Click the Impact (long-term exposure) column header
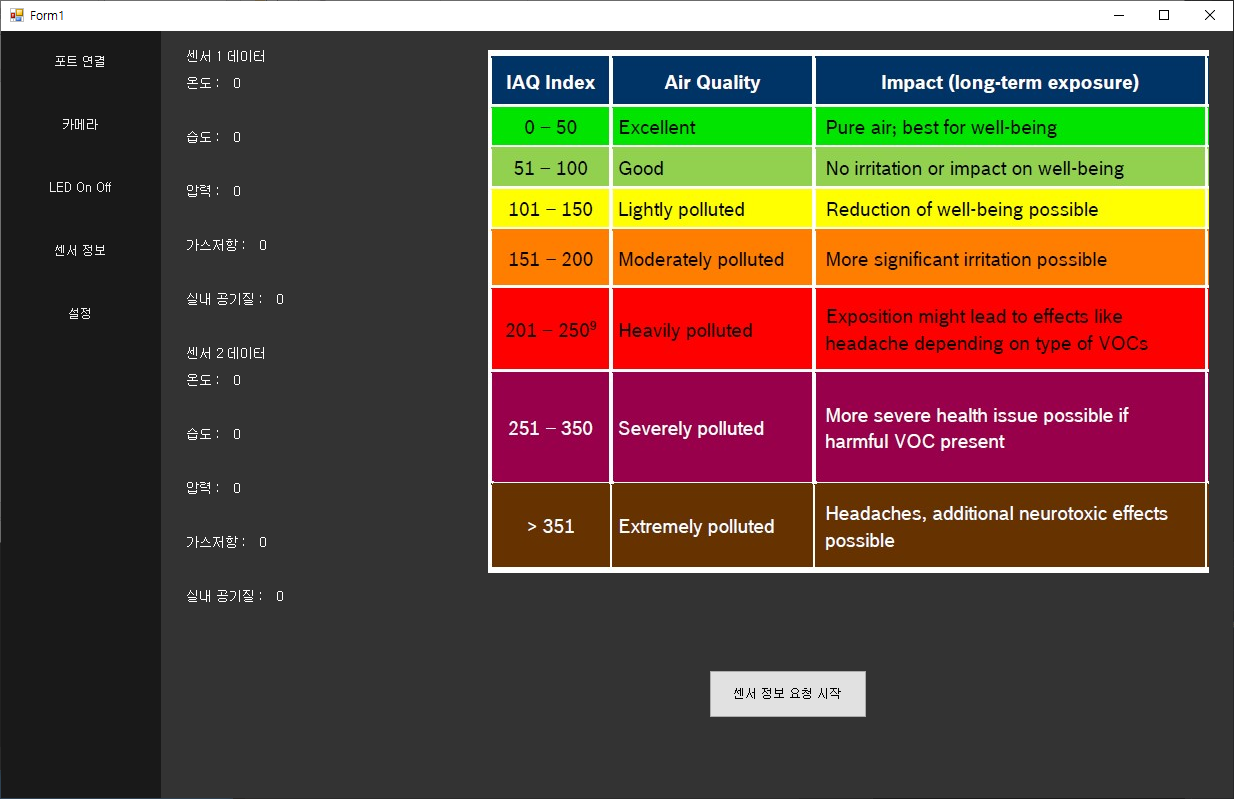Screen dimensions: 1234x799 (1010, 82)
